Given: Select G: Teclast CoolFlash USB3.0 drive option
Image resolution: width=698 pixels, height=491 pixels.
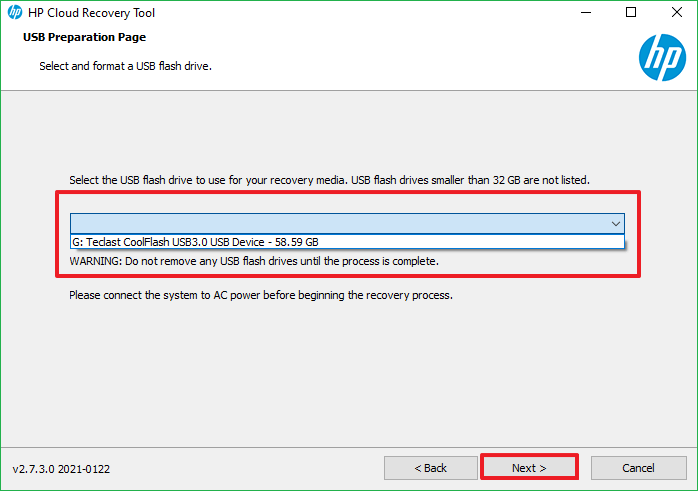Looking at the screenshot, I should click(x=347, y=242).
